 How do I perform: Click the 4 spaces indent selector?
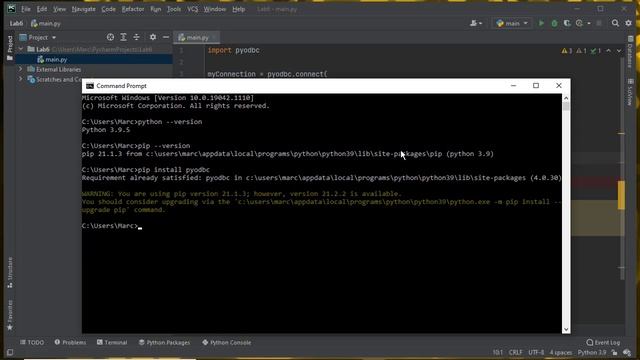click(560, 353)
